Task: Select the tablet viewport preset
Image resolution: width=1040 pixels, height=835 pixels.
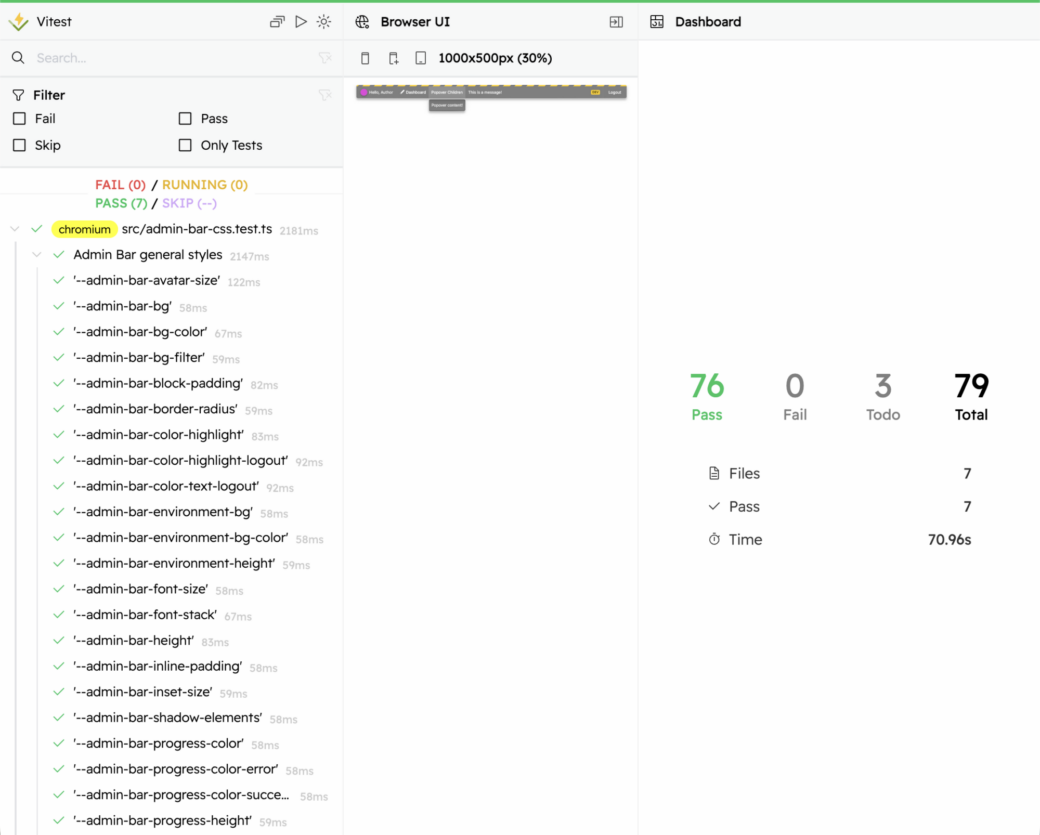Action: (421, 58)
